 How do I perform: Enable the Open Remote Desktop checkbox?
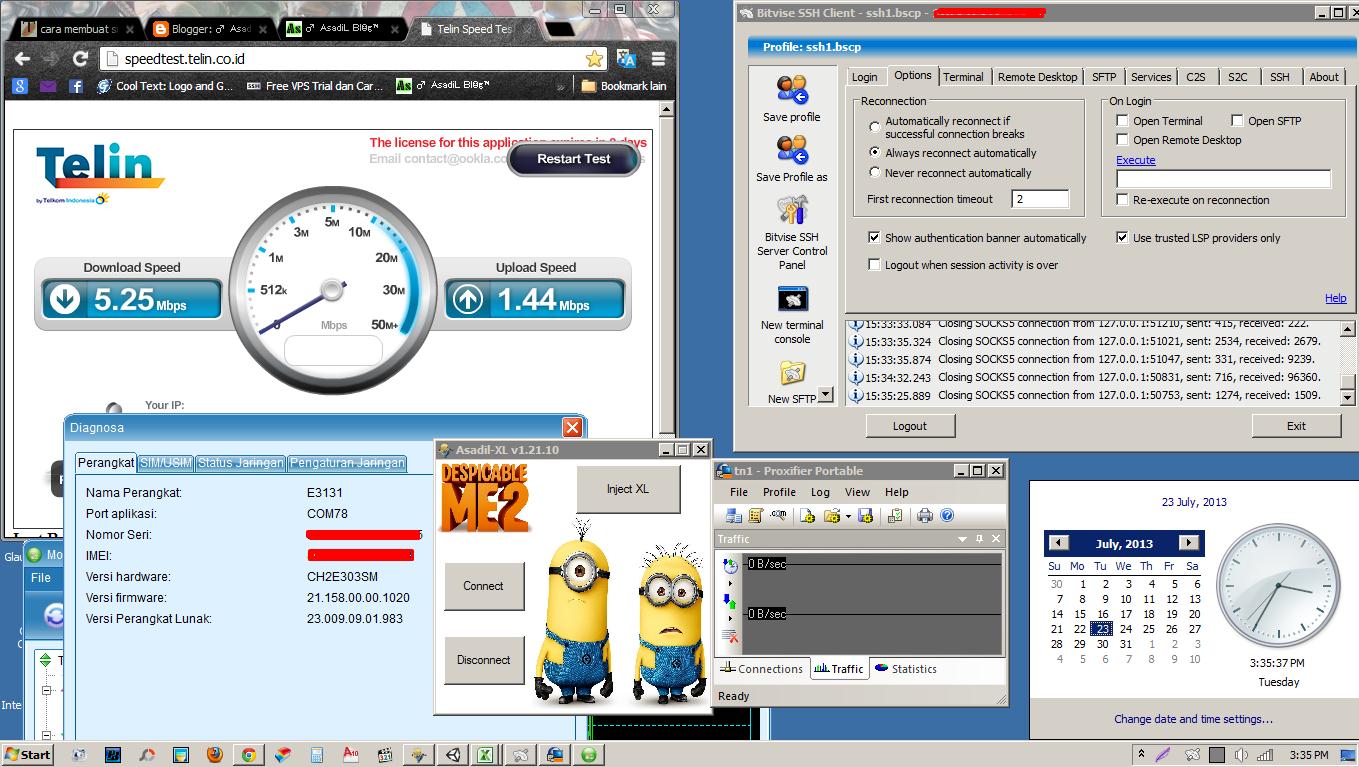tap(1122, 140)
